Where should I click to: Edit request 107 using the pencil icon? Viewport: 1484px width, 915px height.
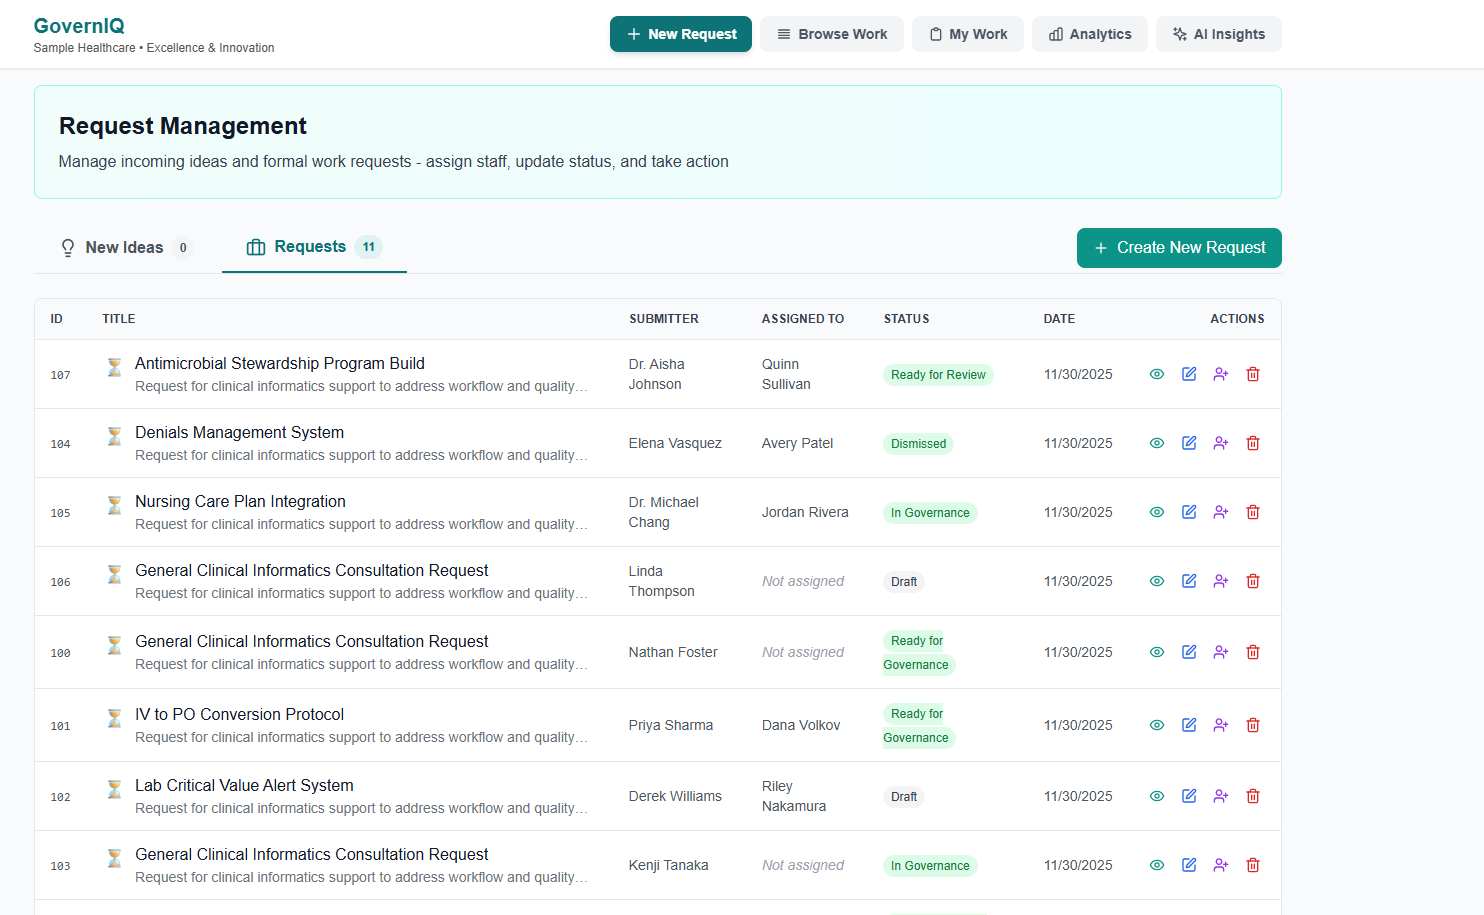(1189, 374)
